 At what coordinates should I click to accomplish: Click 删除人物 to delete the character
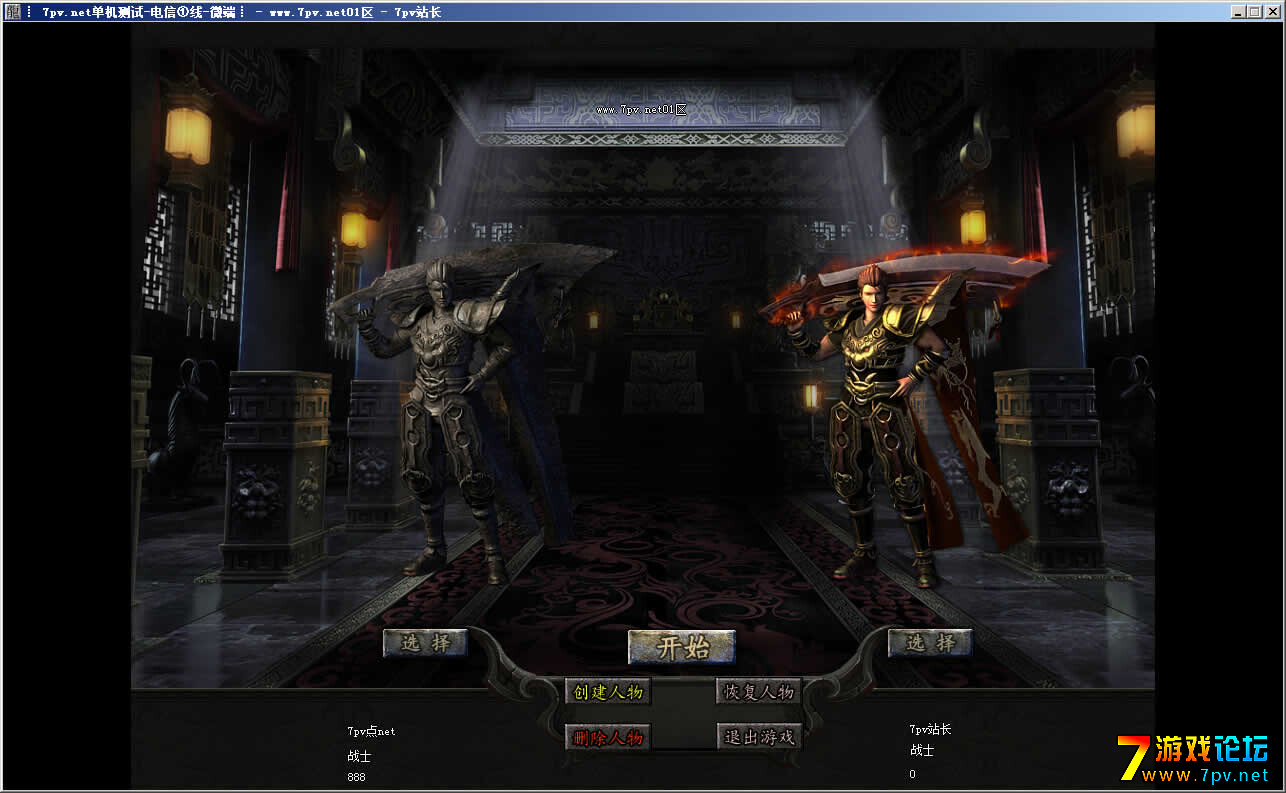coord(608,738)
